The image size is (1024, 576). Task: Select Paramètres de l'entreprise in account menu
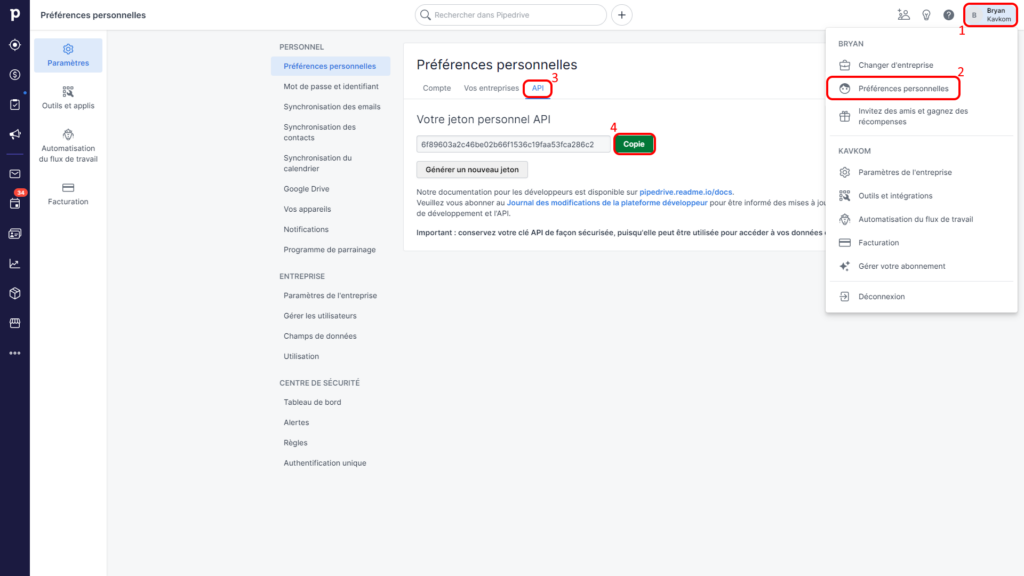(921, 172)
